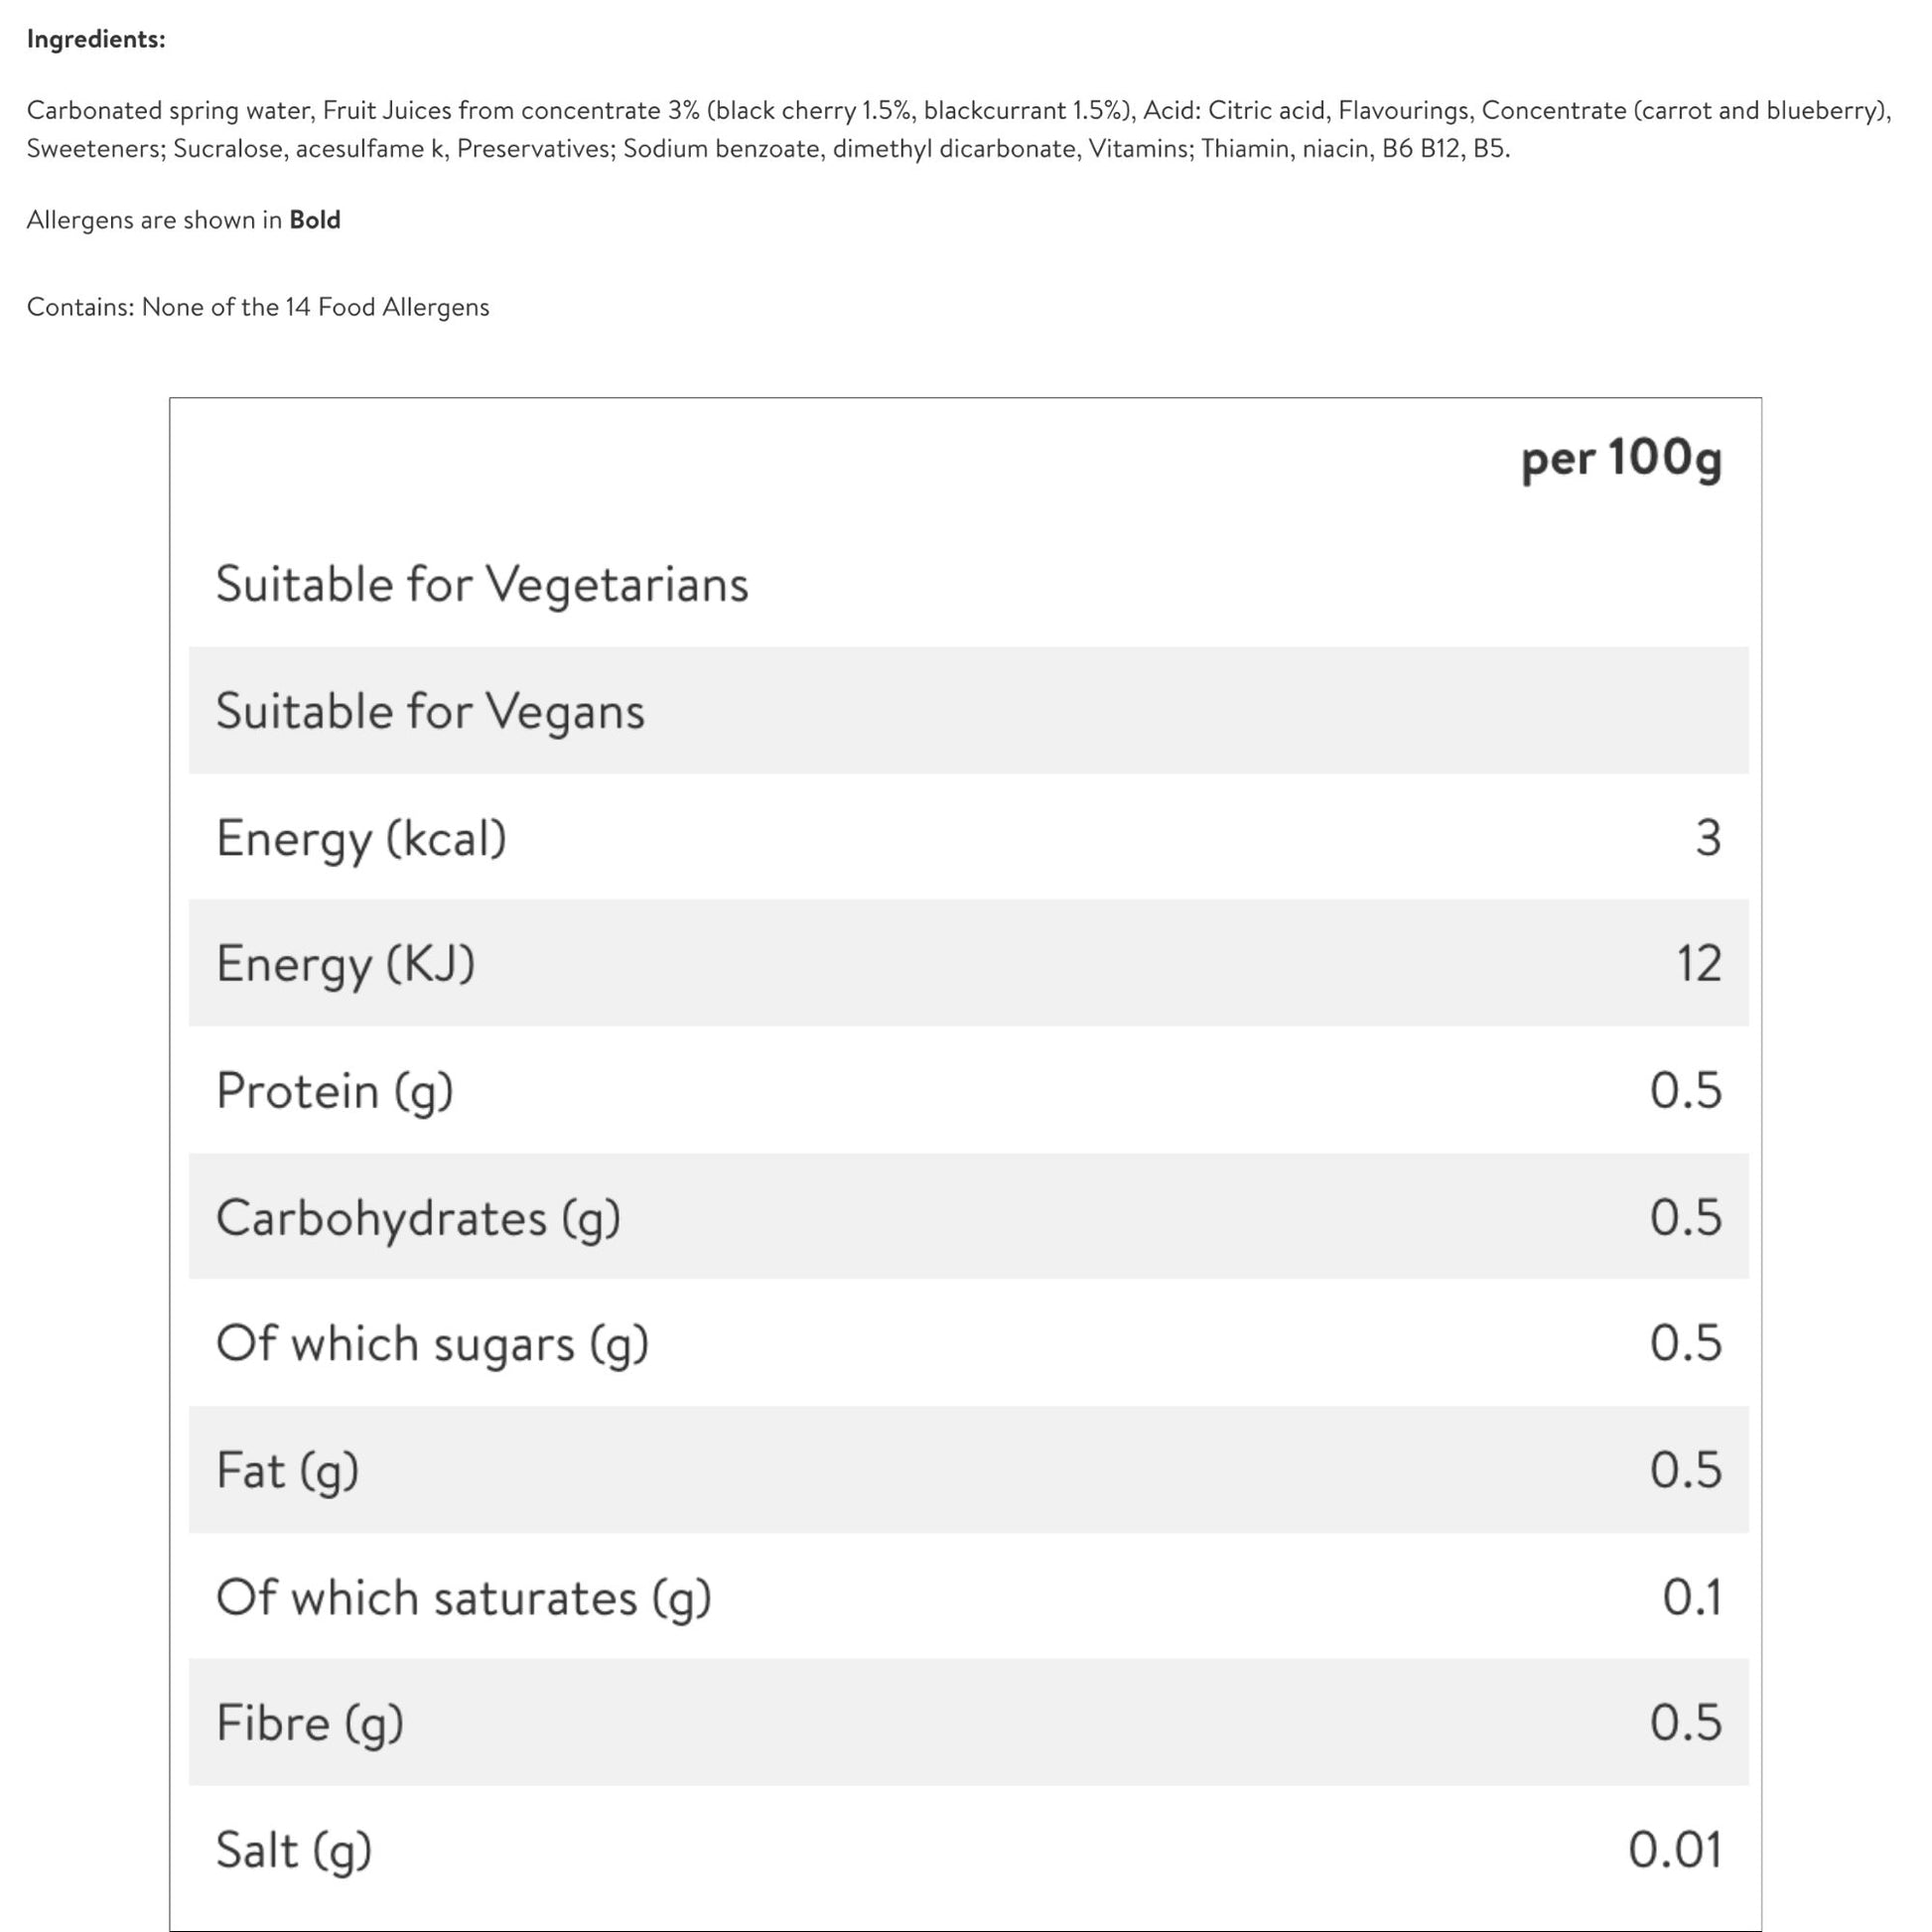Click the Protein (g) row label

335,1091
